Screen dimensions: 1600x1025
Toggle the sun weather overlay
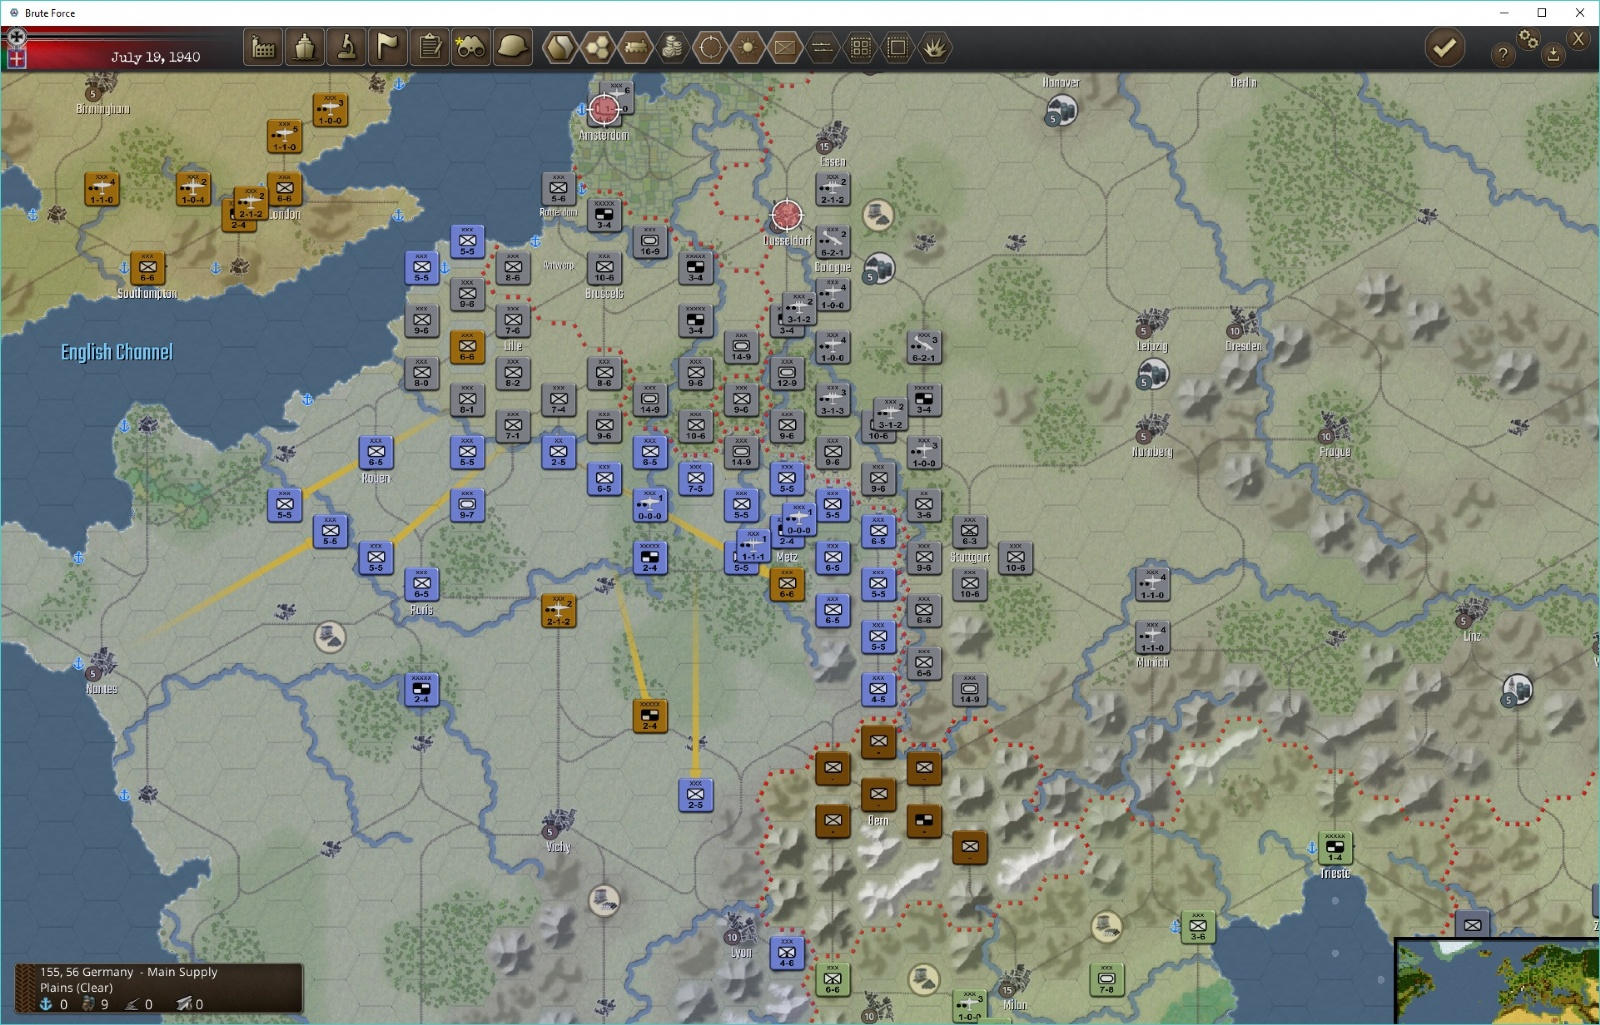[x=748, y=47]
